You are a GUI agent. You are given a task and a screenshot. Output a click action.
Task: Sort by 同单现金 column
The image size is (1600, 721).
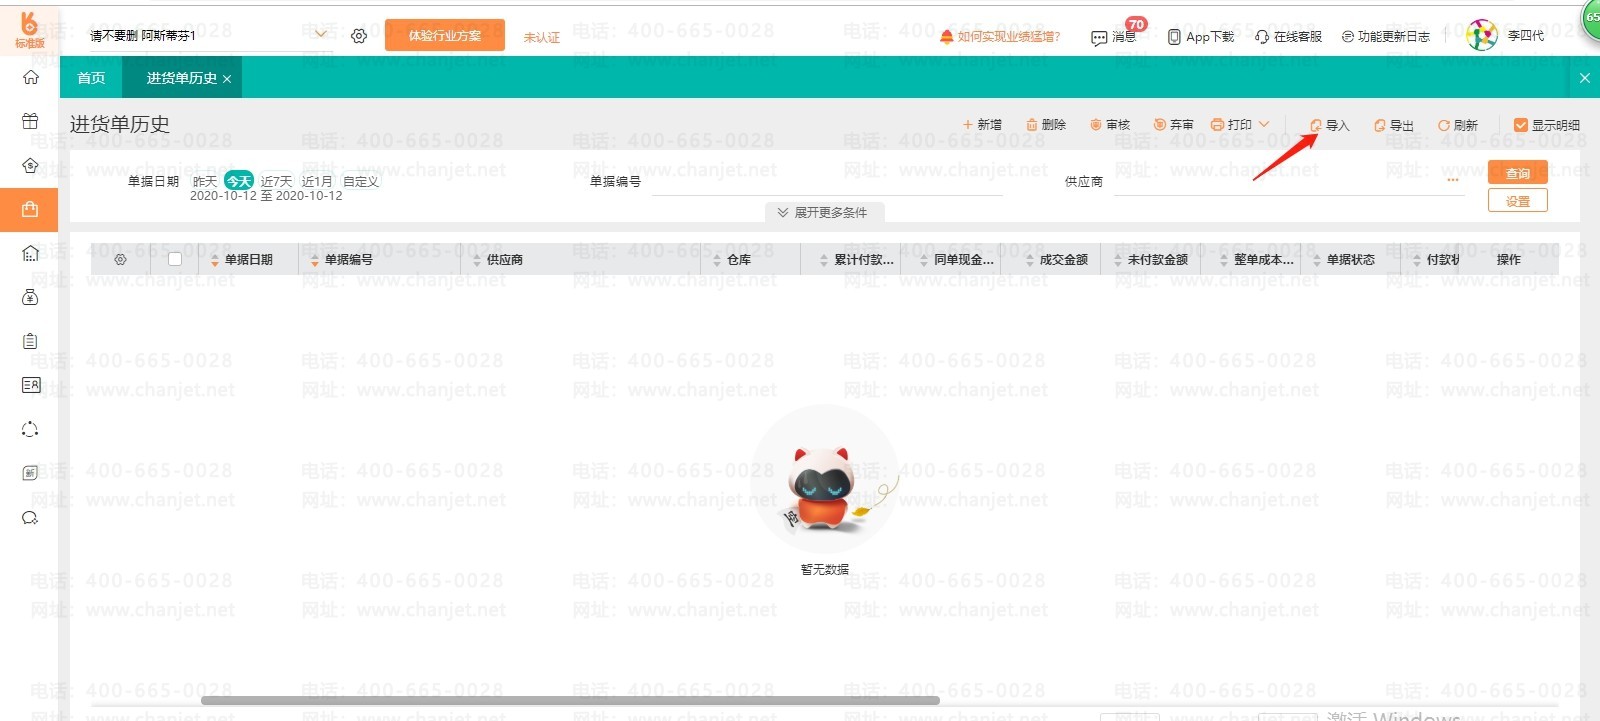coord(957,259)
